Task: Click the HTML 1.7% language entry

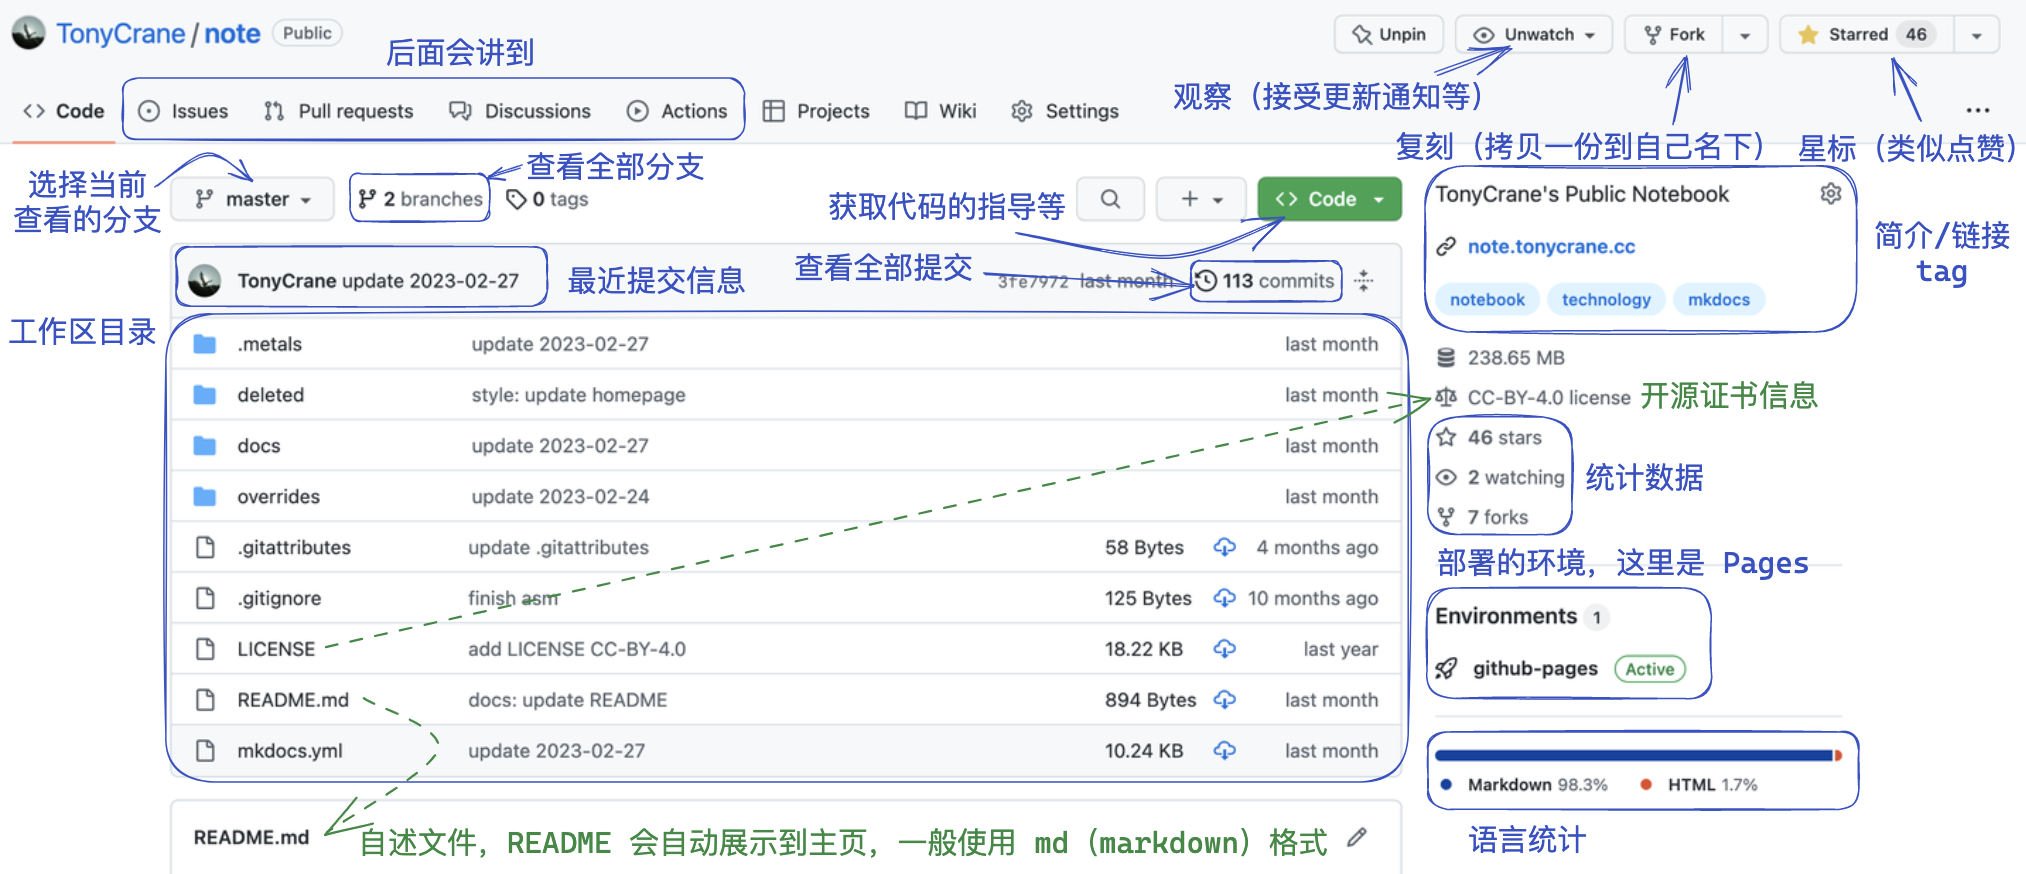Action: [1699, 785]
